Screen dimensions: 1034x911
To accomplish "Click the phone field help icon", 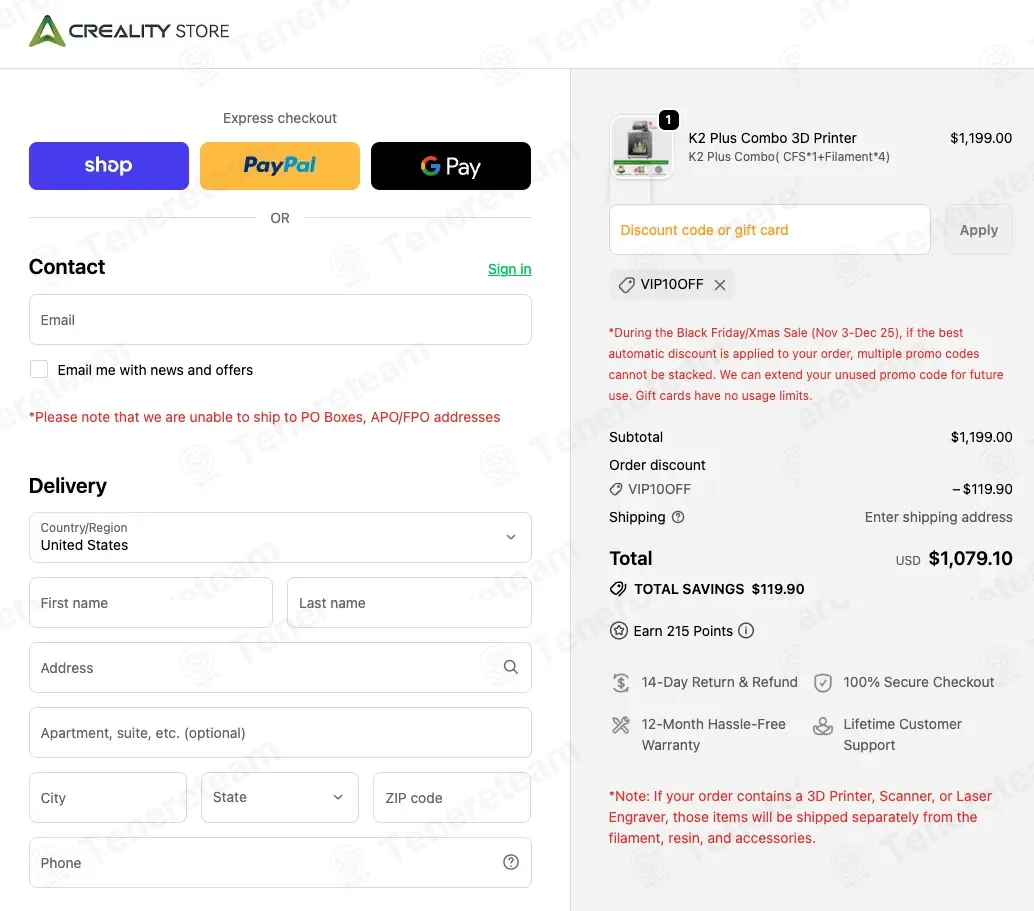I will click(x=511, y=862).
